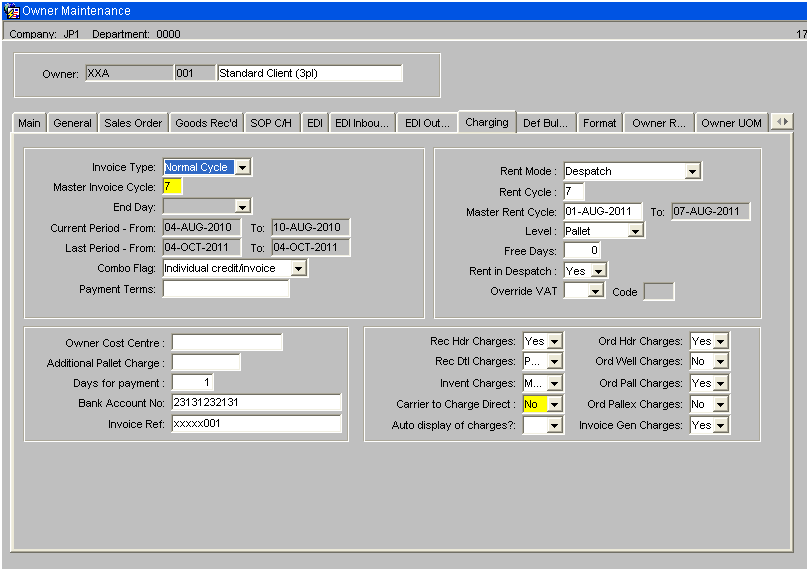
Task: Select the Owner UOM tab
Action: (731, 123)
